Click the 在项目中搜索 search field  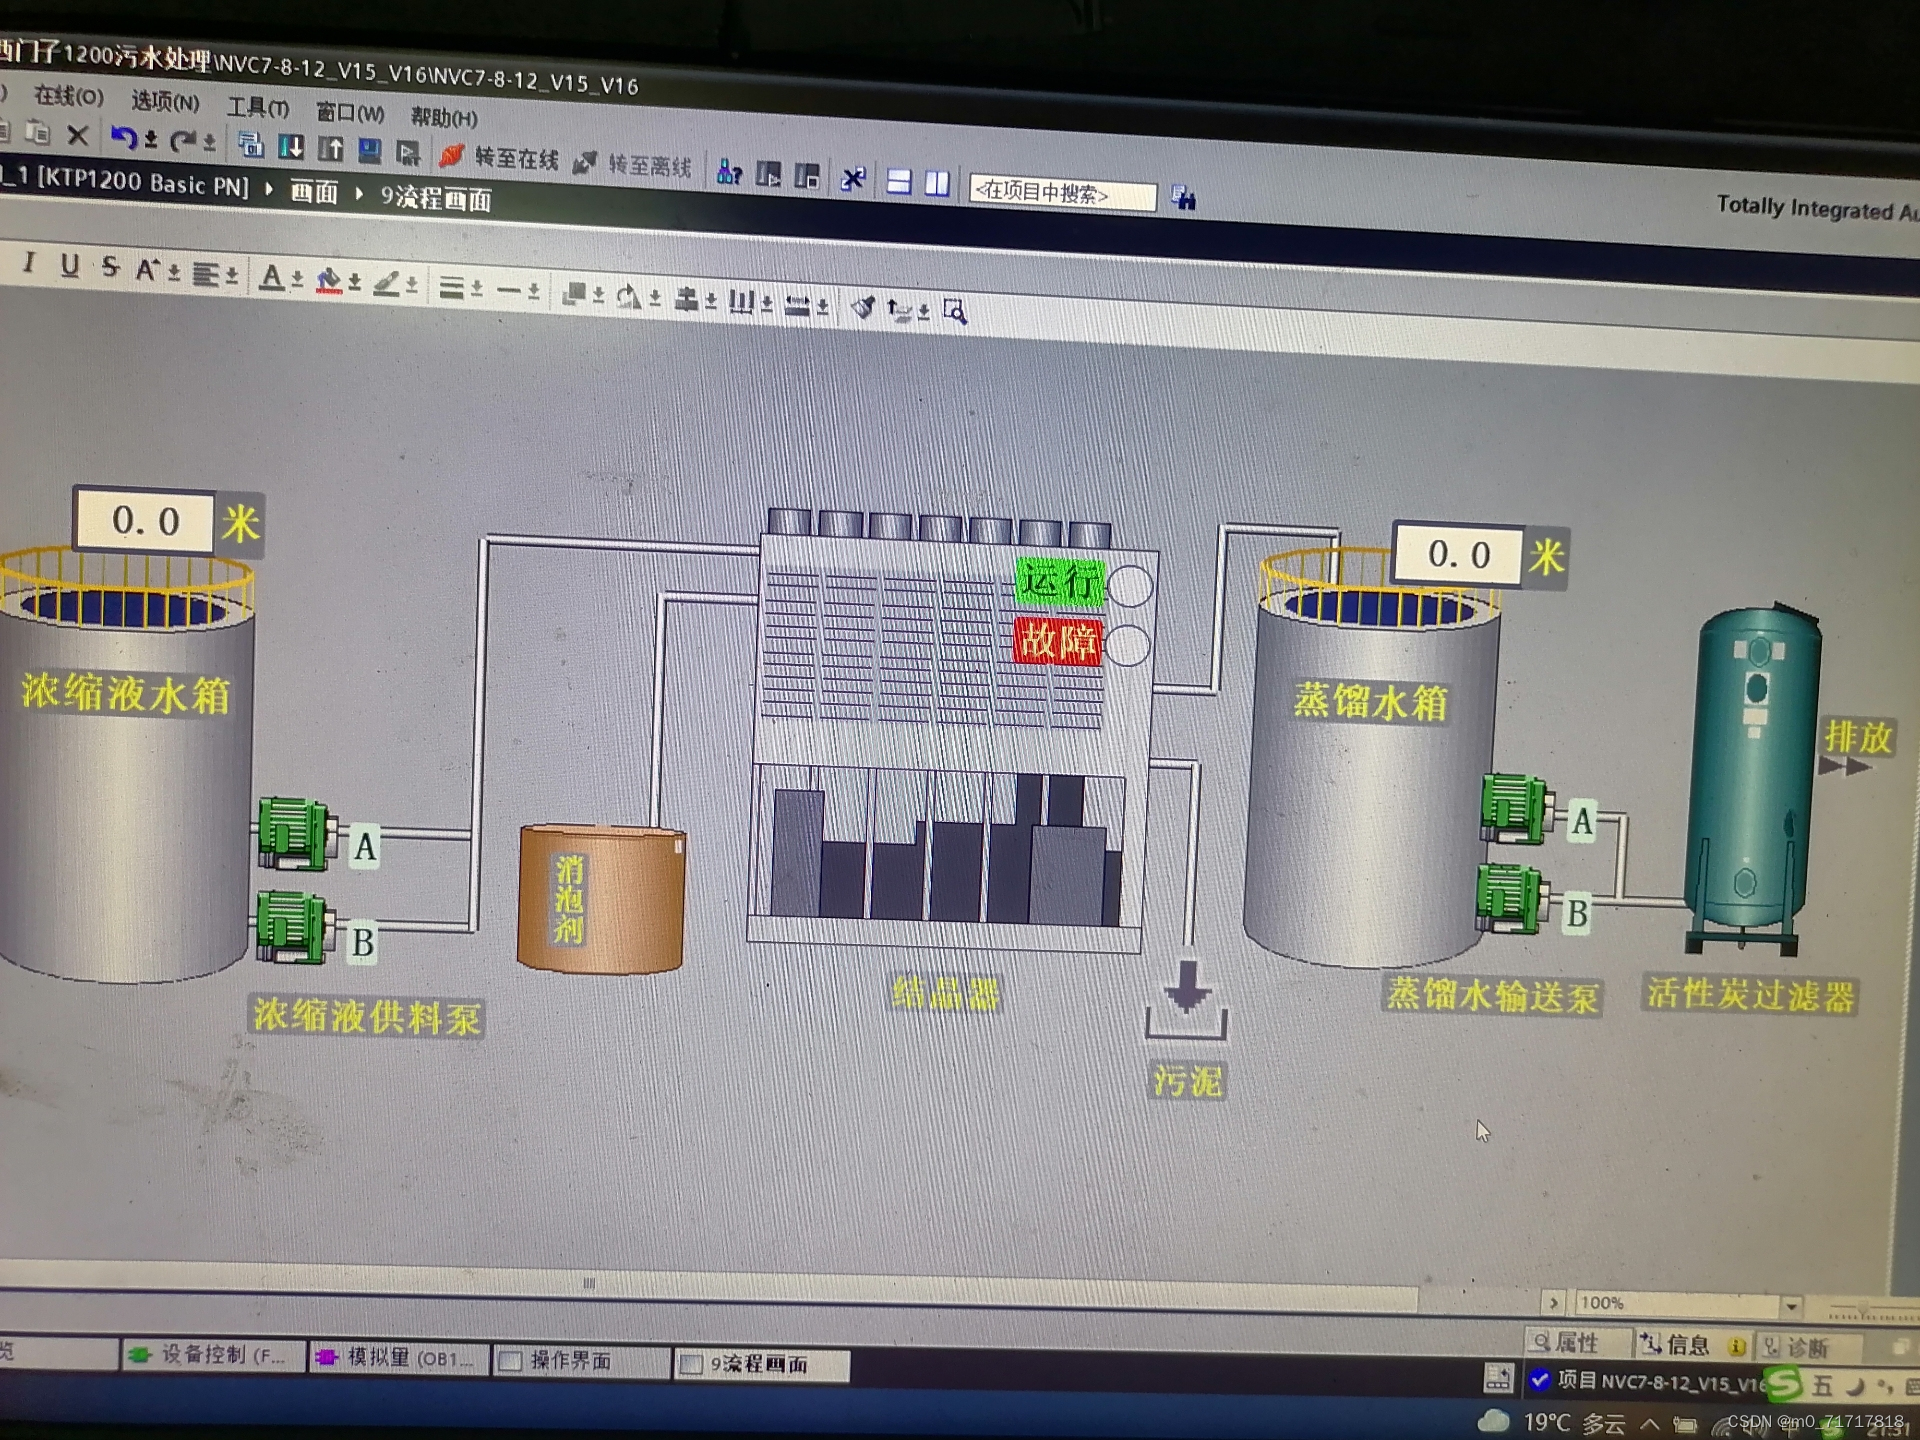click(1063, 193)
